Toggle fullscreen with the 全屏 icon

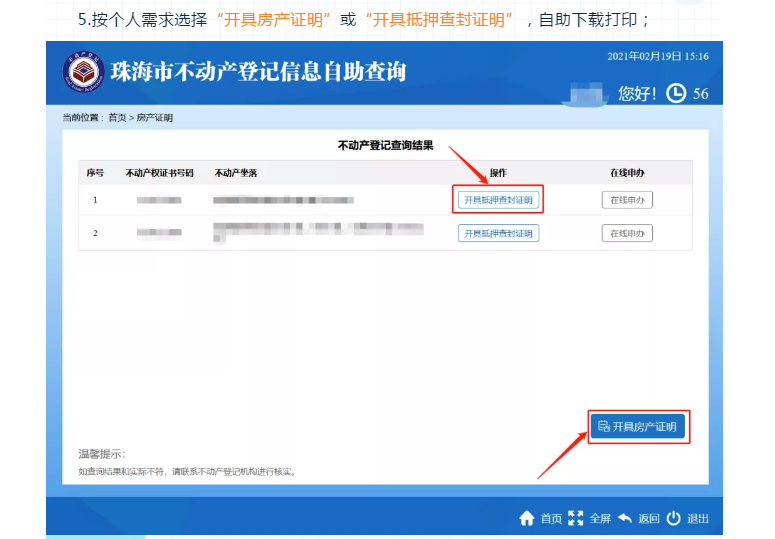coord(575,518)
